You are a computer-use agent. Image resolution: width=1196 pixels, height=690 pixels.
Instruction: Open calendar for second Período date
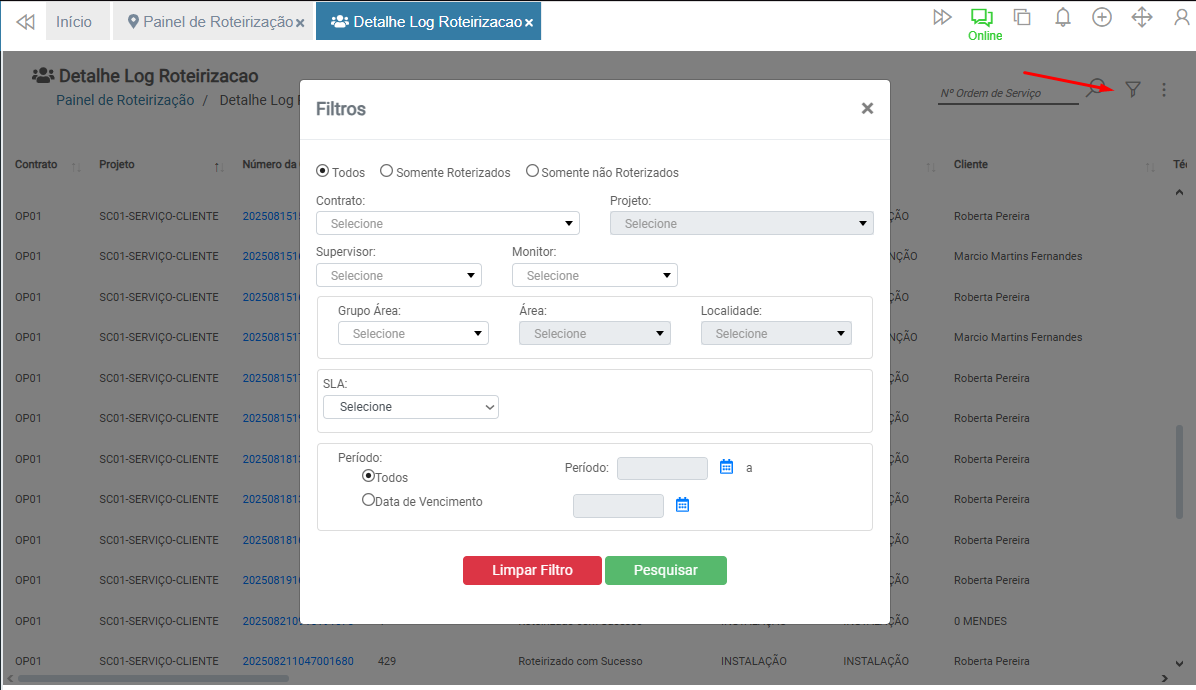683,505
